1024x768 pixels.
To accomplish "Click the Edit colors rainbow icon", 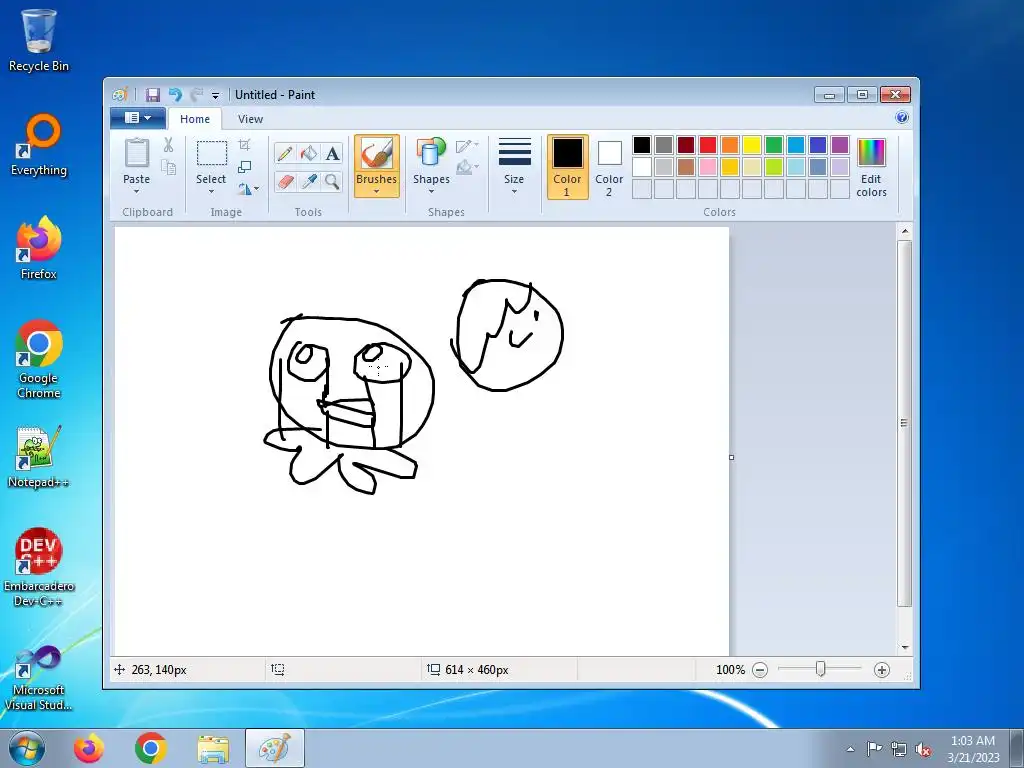I will coord(871,153).
